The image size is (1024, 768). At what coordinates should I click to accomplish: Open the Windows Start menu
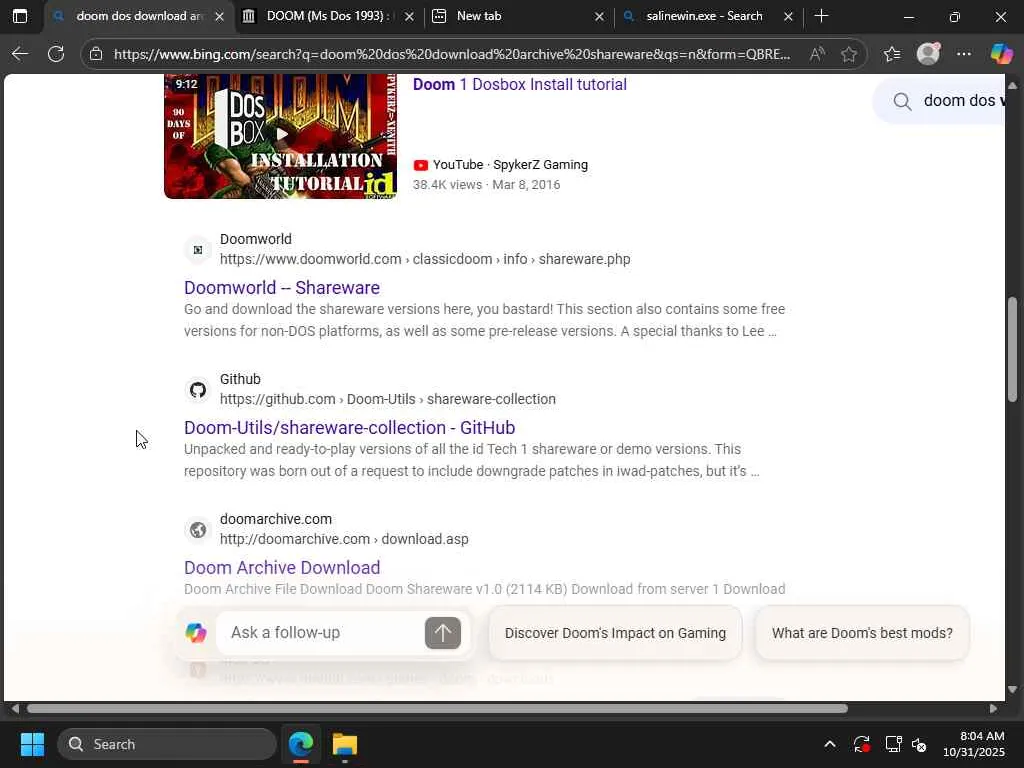coord(32,744)
